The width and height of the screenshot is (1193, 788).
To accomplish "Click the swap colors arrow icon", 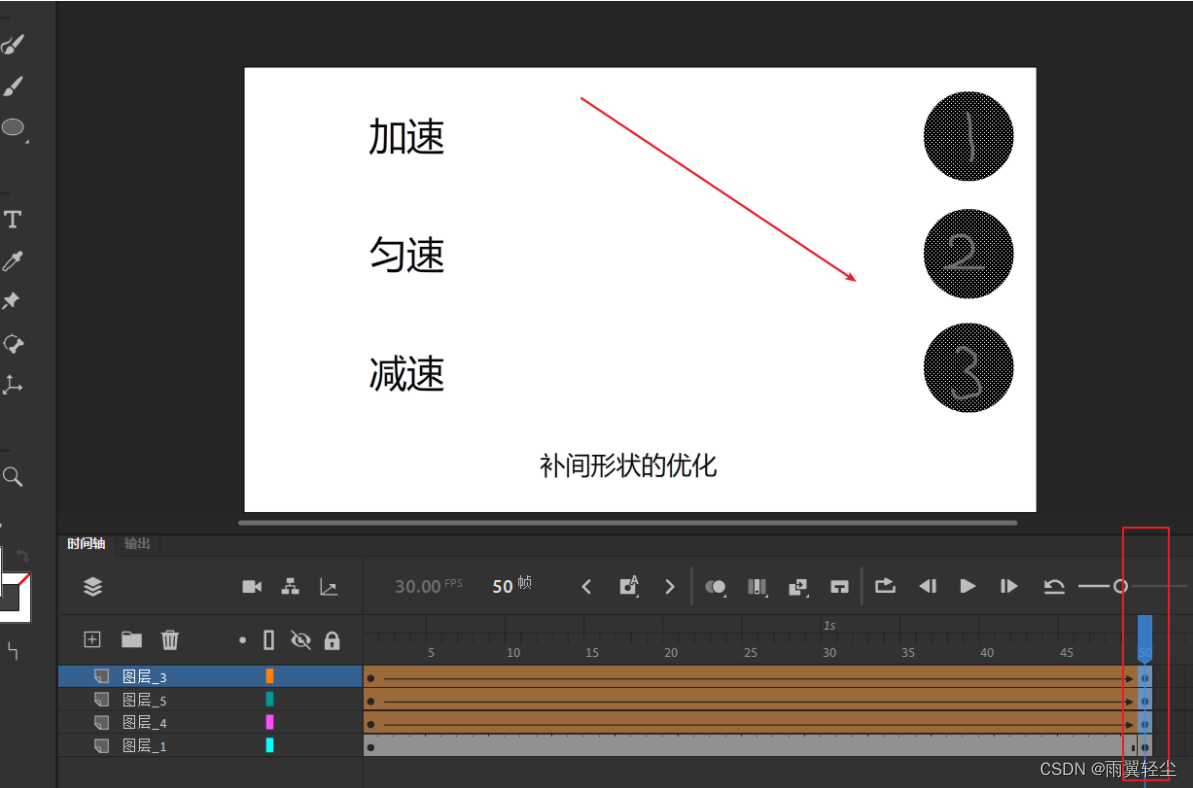I will point(23,556).
